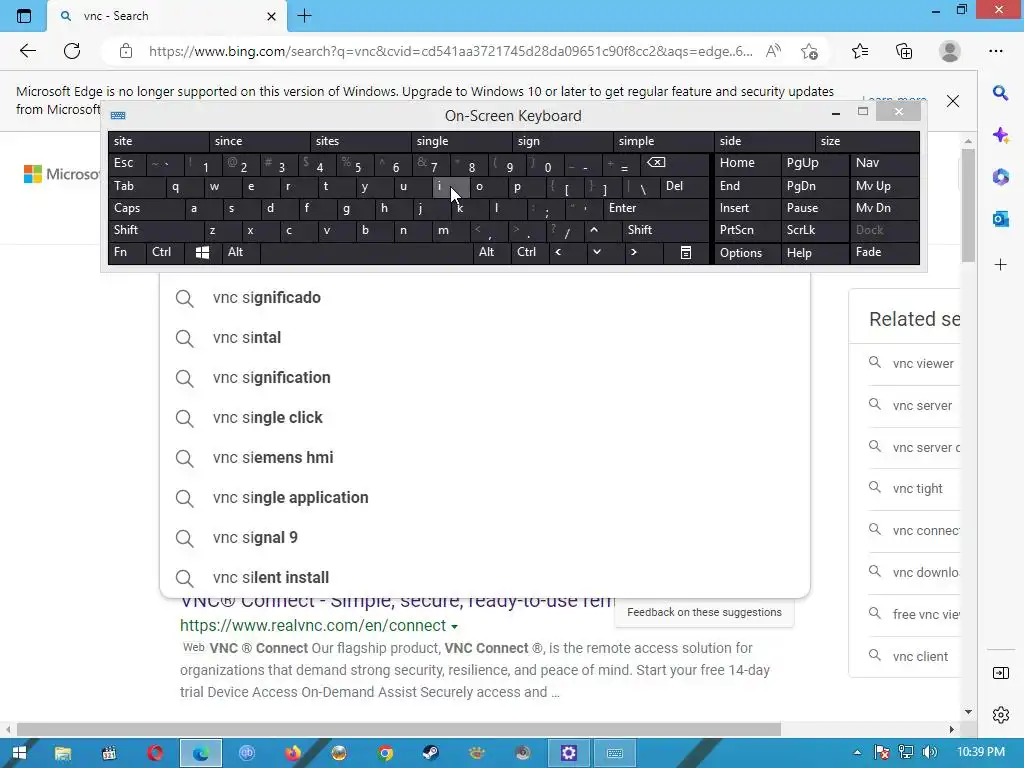Click the Options key on keyboard

(747, 252)
